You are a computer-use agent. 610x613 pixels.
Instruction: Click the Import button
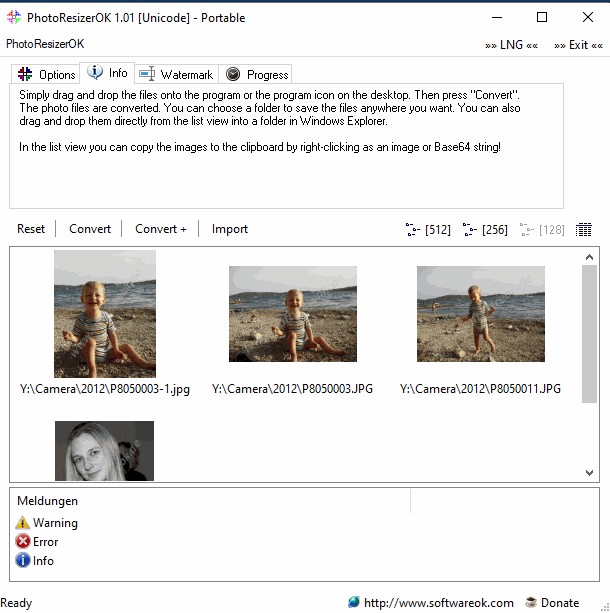point(230,229)
